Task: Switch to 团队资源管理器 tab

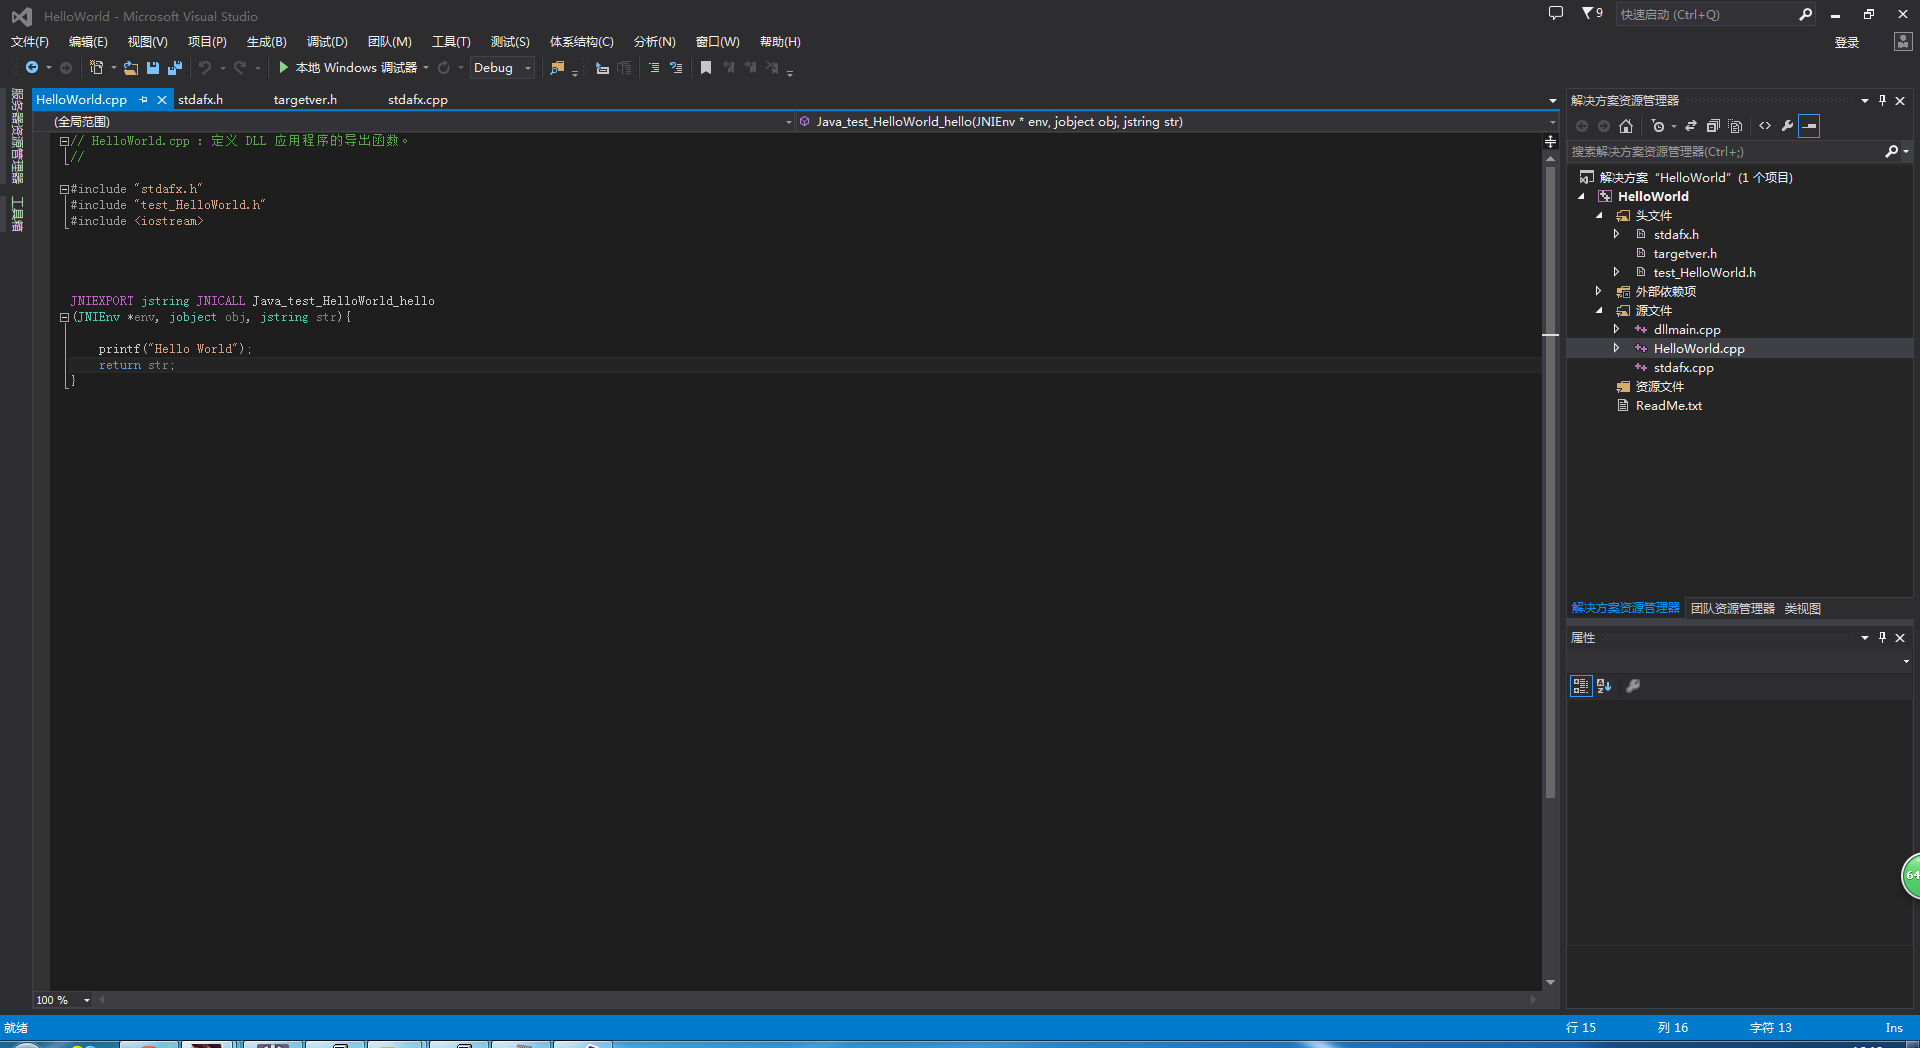Action: 1733,609
